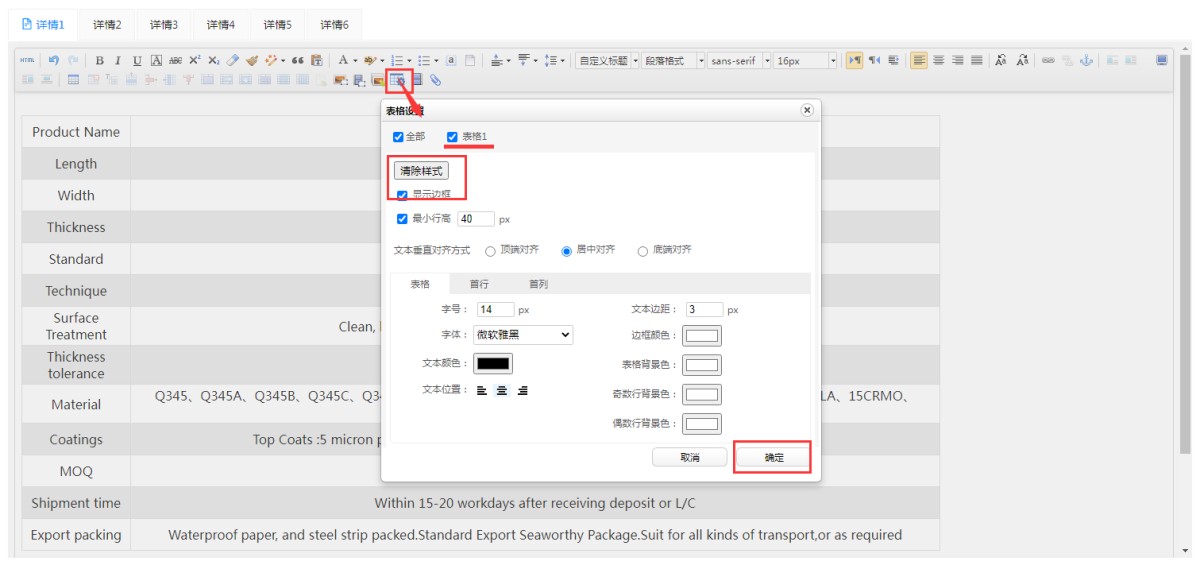Apply Strikethrough formatting
1200x569 pixels.
point(175,61)
